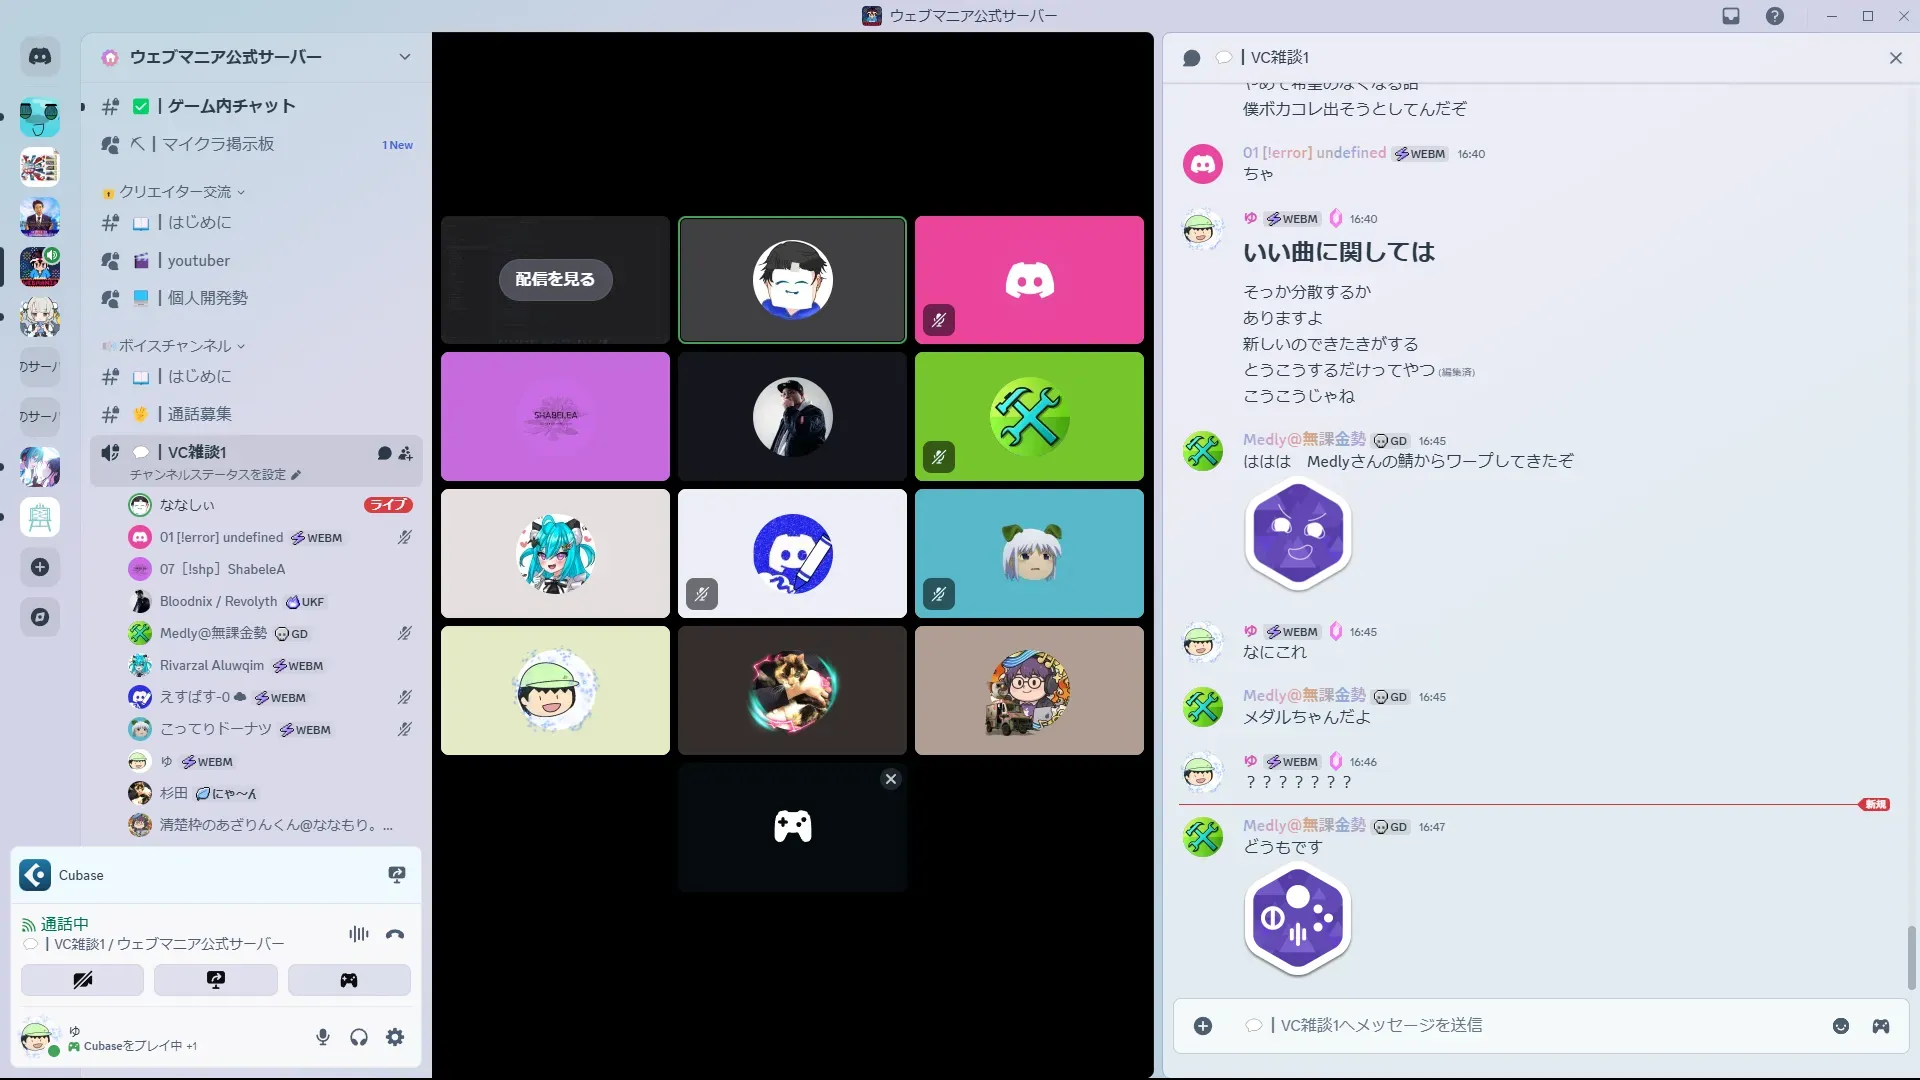Open the server discovery compass icon

click(40, 617)
